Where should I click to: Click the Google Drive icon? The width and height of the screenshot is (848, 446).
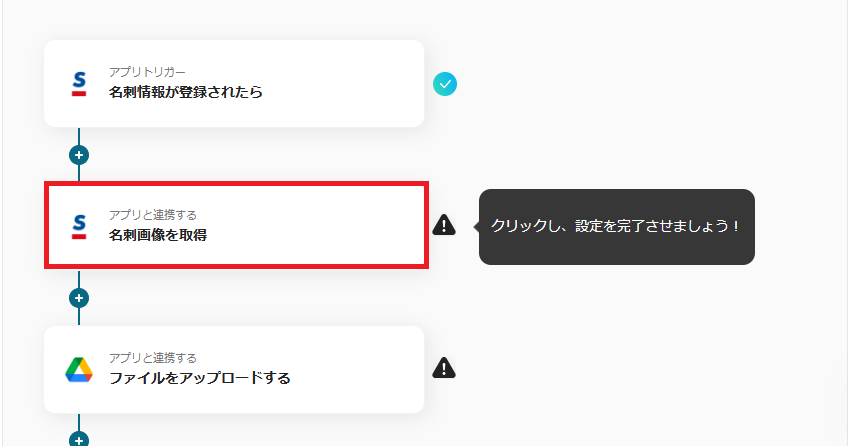[79, 369]
